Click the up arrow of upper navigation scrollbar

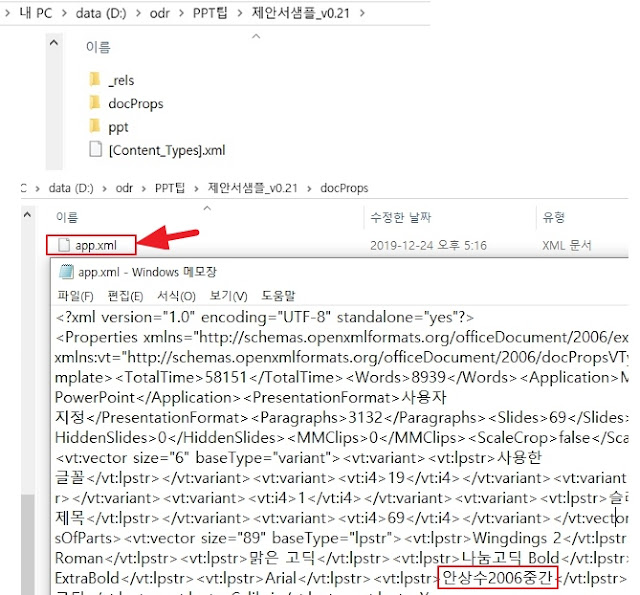[x=54, y=42]
